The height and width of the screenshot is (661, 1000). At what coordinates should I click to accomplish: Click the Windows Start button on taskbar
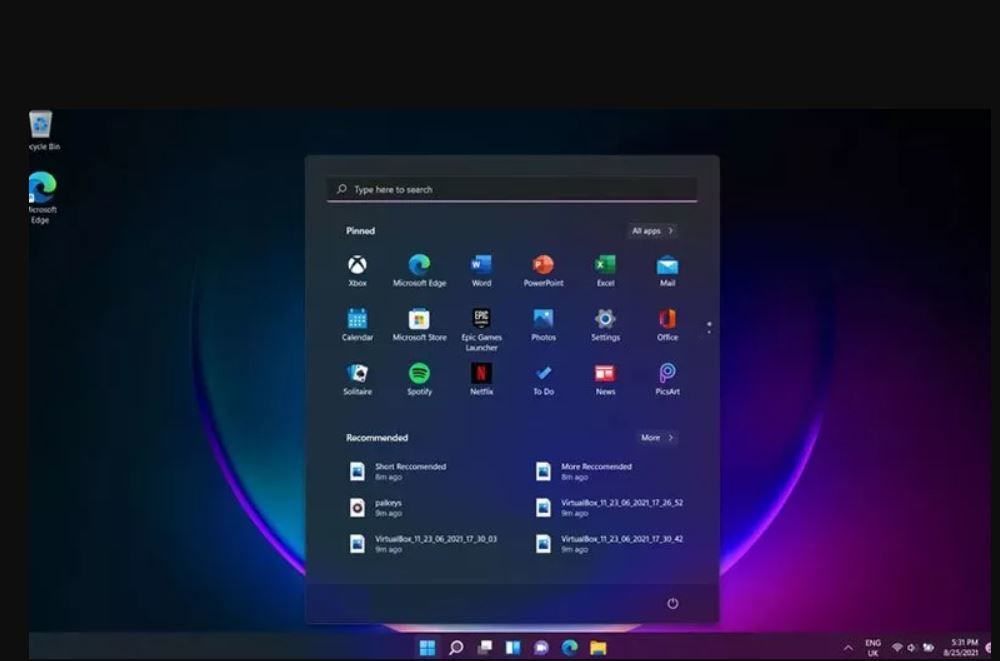tap(427, 648)
